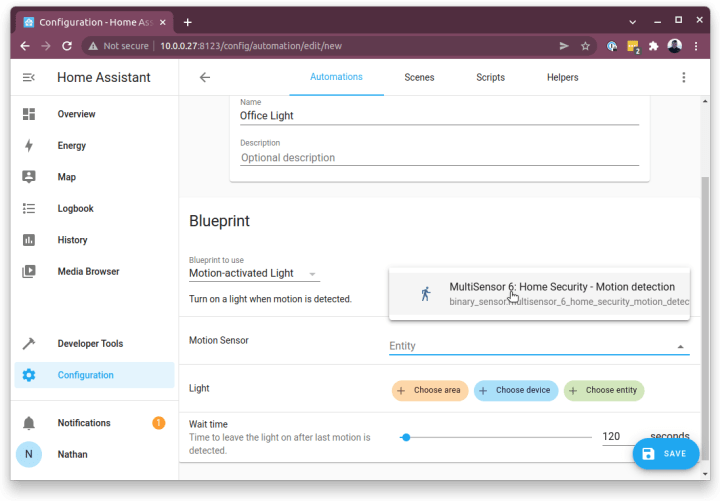Save the automation
The height and width of the screenshot is (501, 720).
coord(665,454)
